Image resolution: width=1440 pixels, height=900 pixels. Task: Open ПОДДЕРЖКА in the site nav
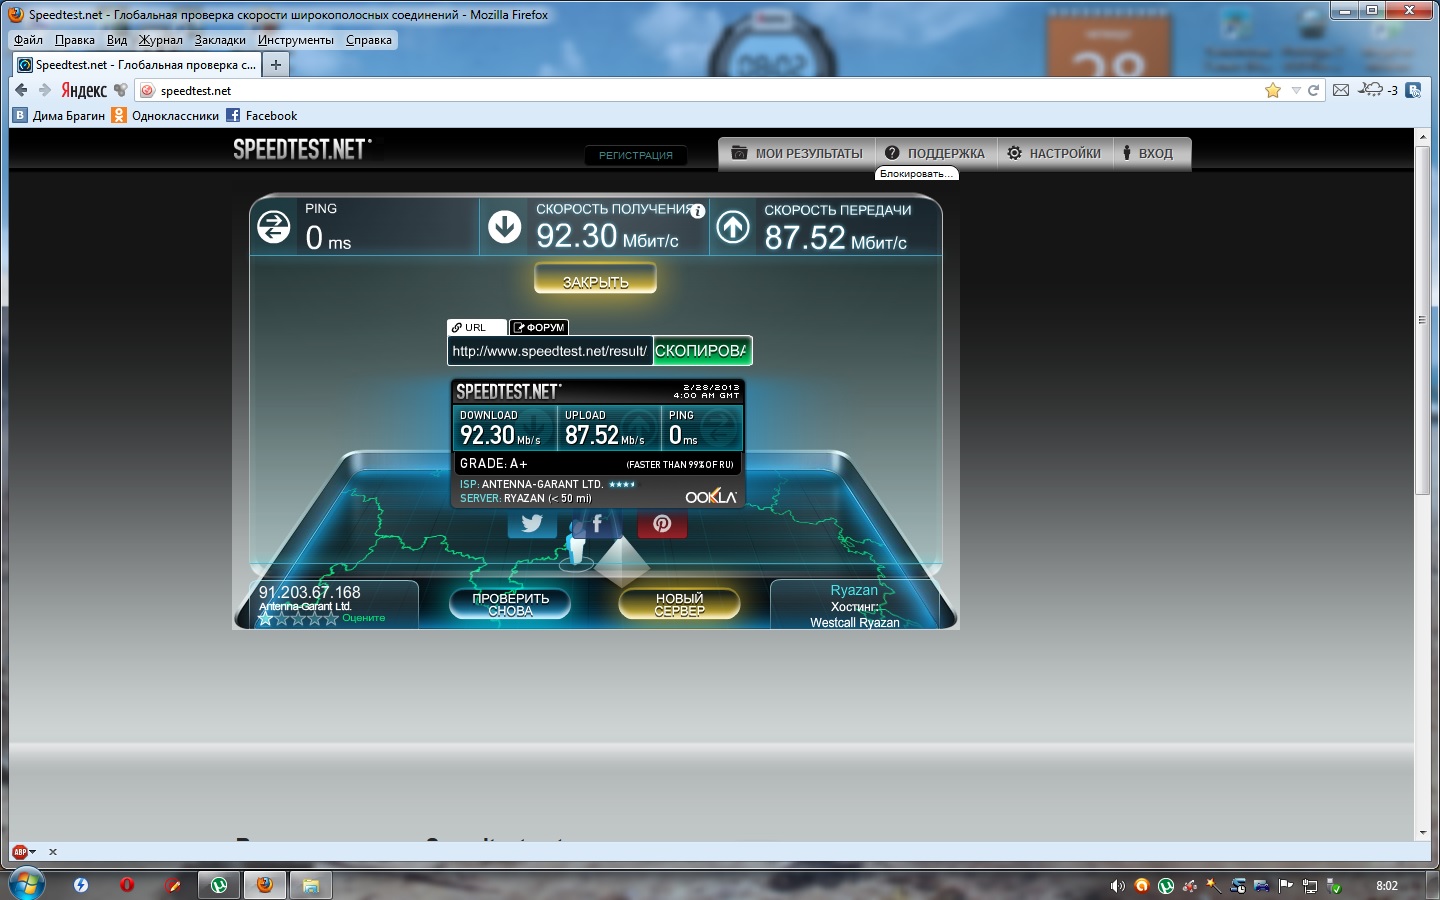pyautogui.click(x=934, y=153)
